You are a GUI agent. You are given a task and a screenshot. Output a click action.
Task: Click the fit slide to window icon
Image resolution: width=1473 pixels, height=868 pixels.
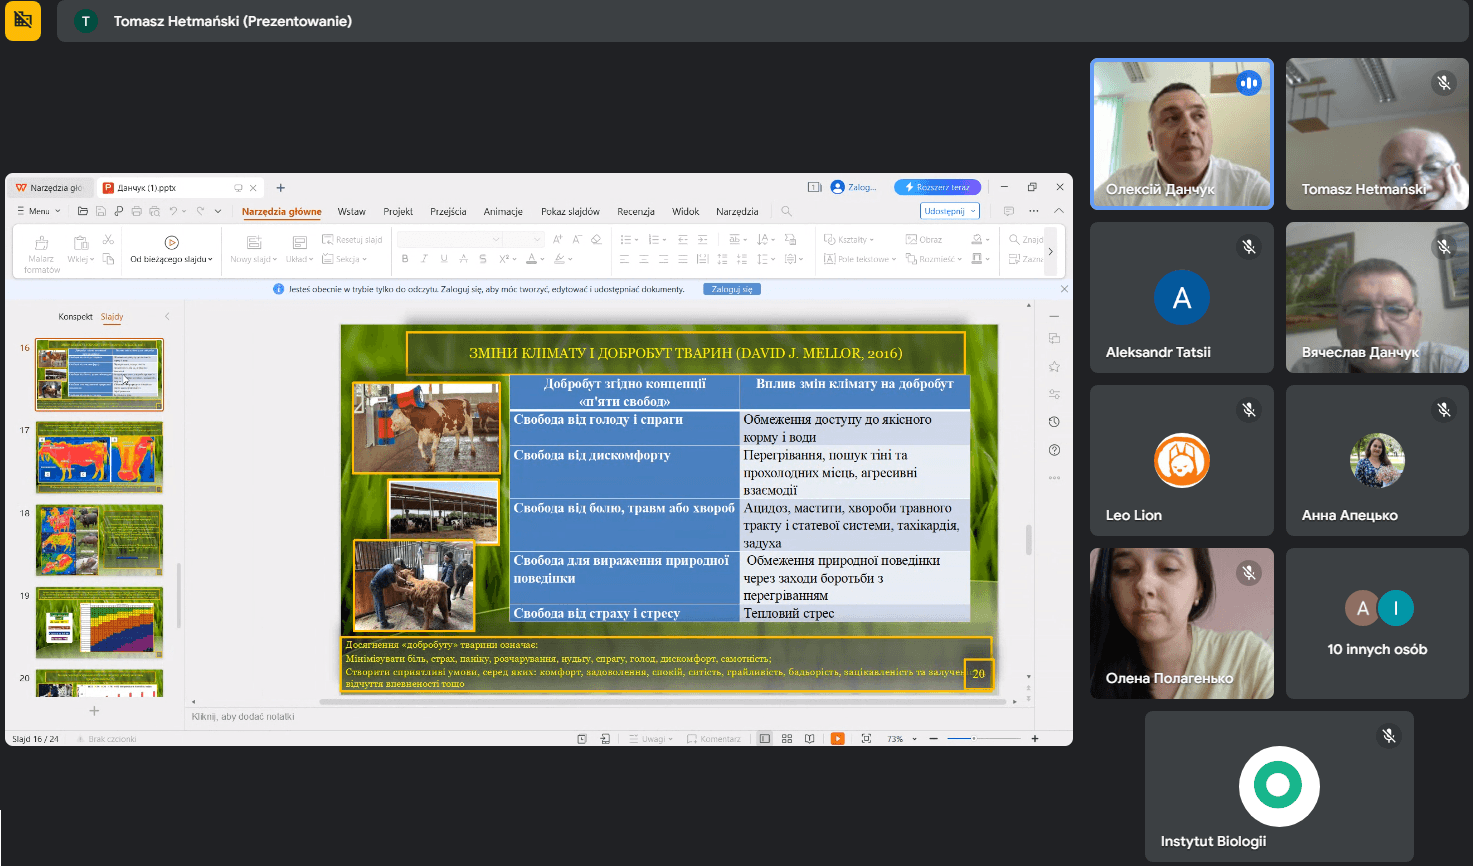[866, 739]
